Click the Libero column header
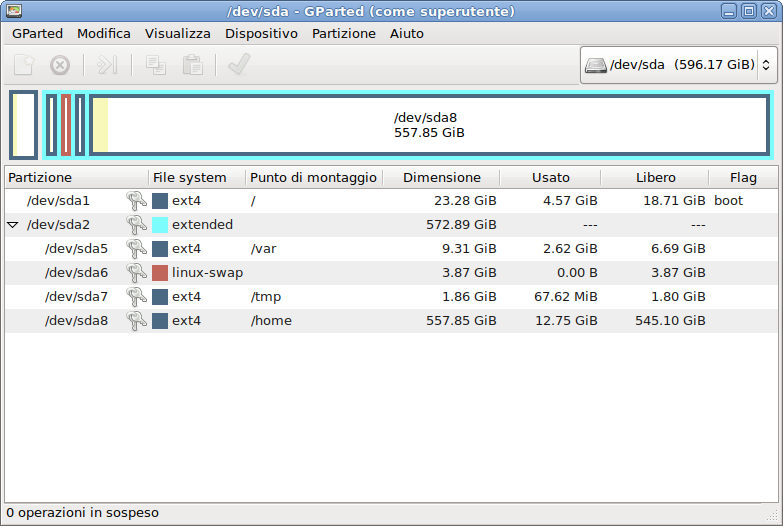The height and width of the screenshot is (526, 783). pos(655,178)
